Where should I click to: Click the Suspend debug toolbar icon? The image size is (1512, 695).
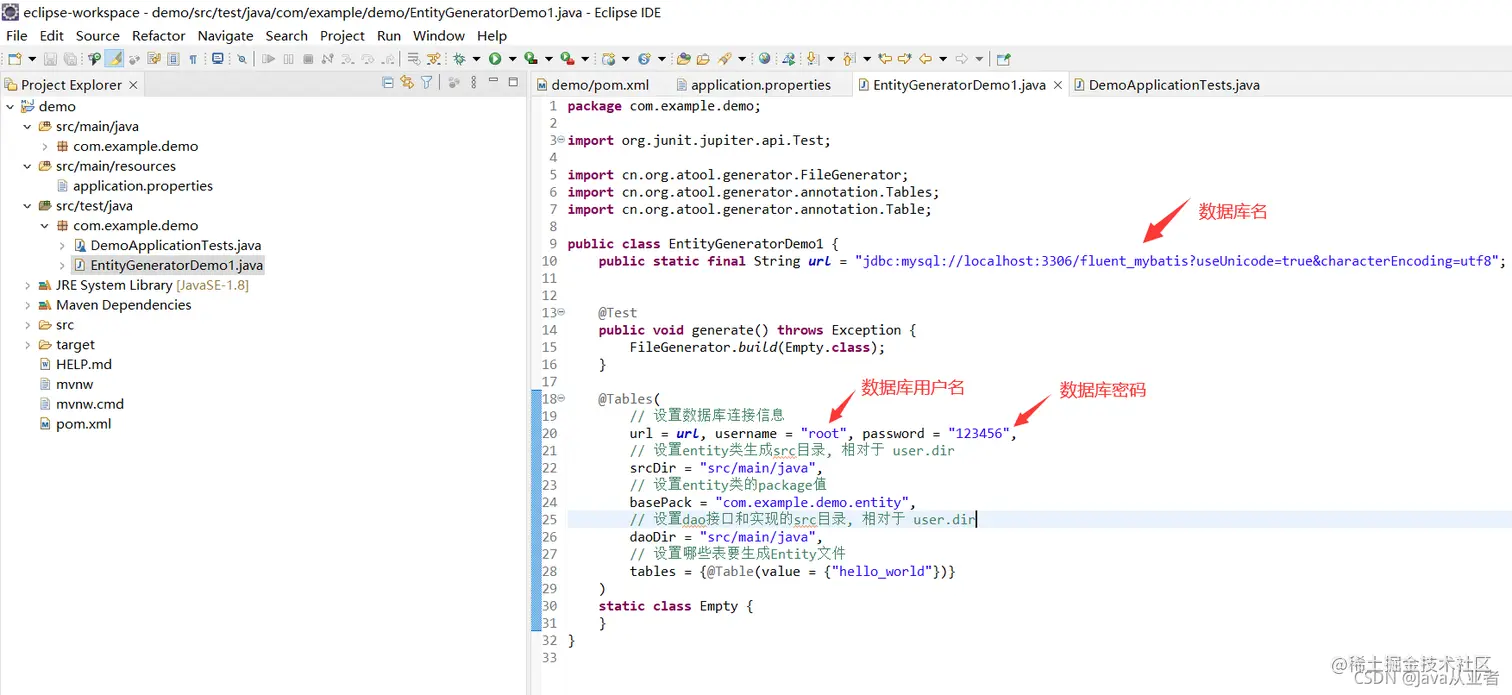tap(288, 59)
